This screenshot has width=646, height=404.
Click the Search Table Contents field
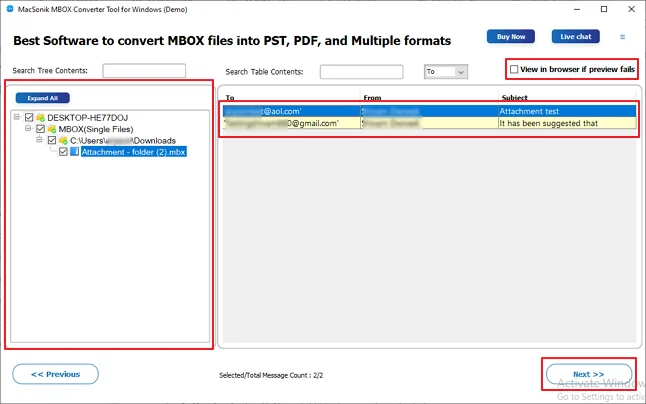361,72
